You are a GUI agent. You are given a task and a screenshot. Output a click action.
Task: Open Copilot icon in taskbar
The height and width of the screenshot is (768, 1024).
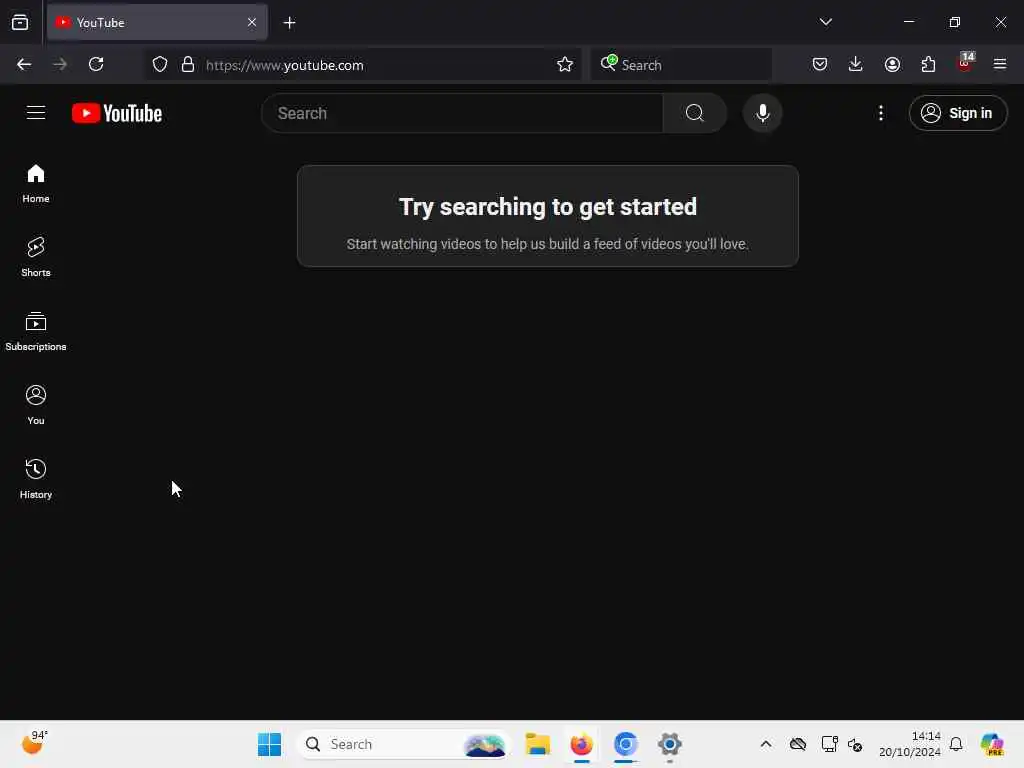click(992, 744)
